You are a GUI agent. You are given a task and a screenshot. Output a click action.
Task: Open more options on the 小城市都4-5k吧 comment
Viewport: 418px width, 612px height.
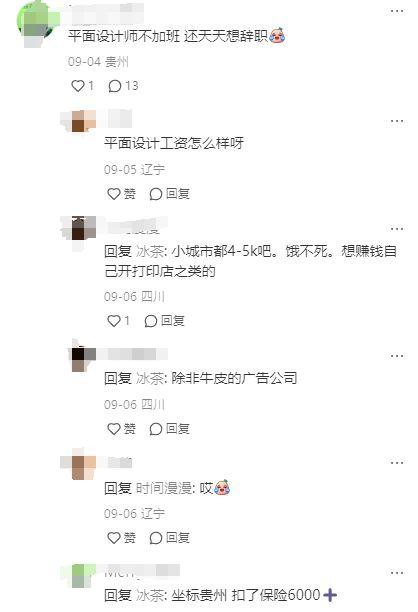coord(397,229)
